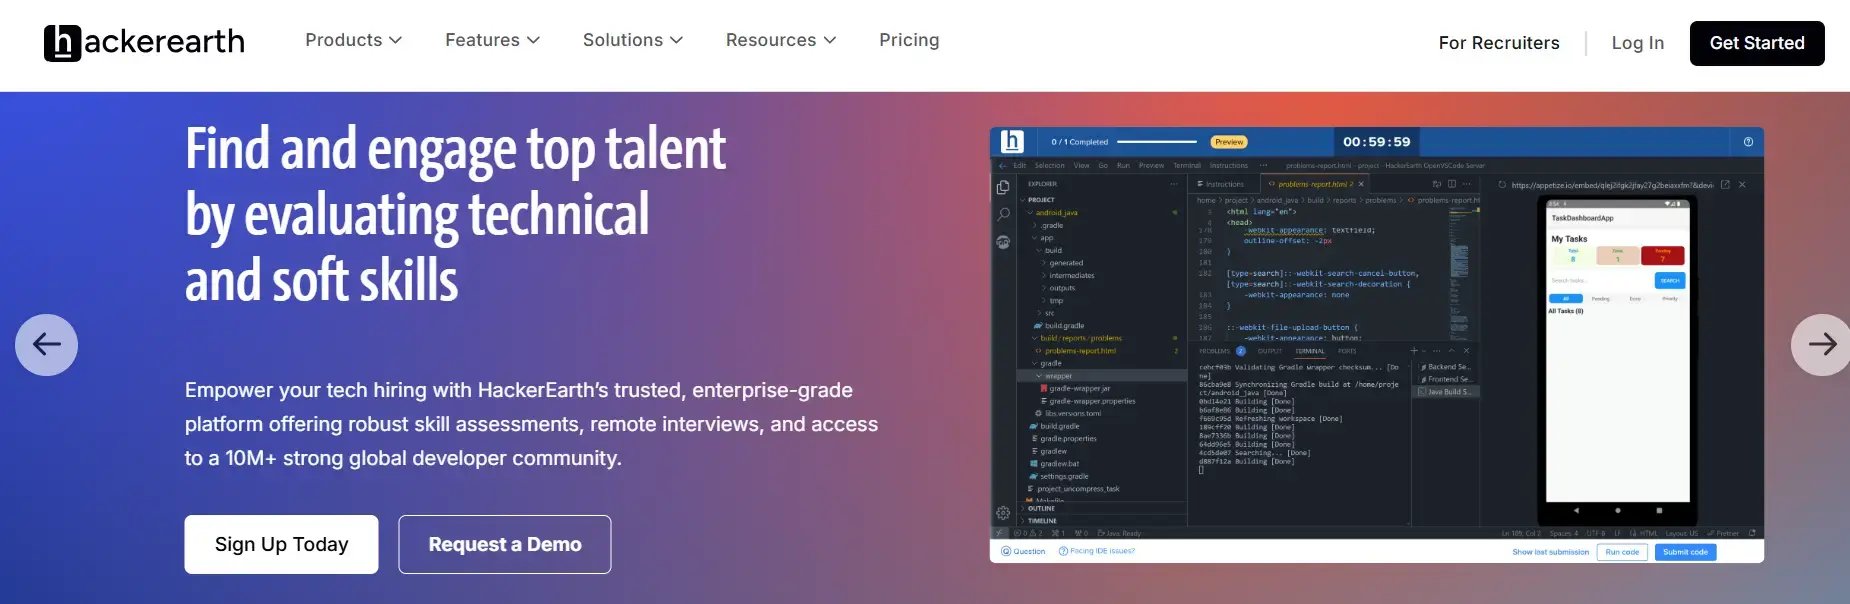Image resolution: width=1850 pixels, height=604 pixels.
Task: Switch to PORTS panel tab
Action: click(x=1347, y=351)
